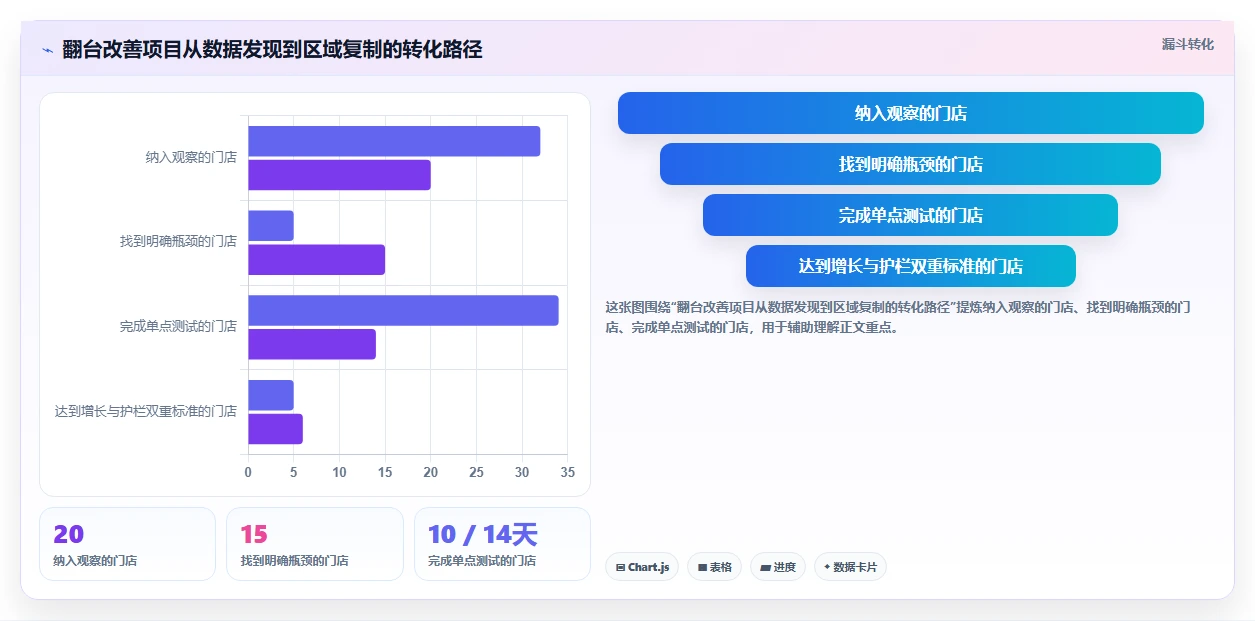Click the 表格 tag chip
1255x621 pixels.
point(714,567)
